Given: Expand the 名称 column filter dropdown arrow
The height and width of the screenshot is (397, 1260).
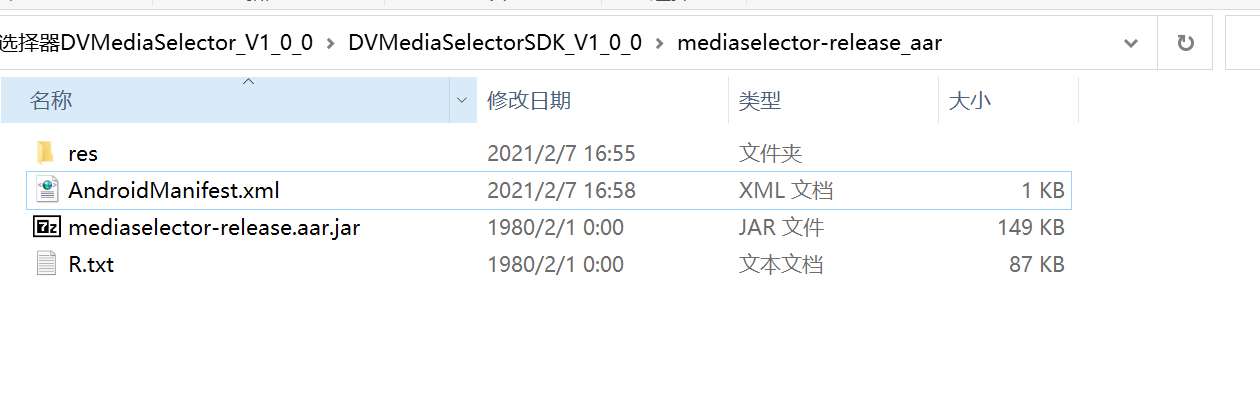Looking at the screenshot, I should (462, 100).
